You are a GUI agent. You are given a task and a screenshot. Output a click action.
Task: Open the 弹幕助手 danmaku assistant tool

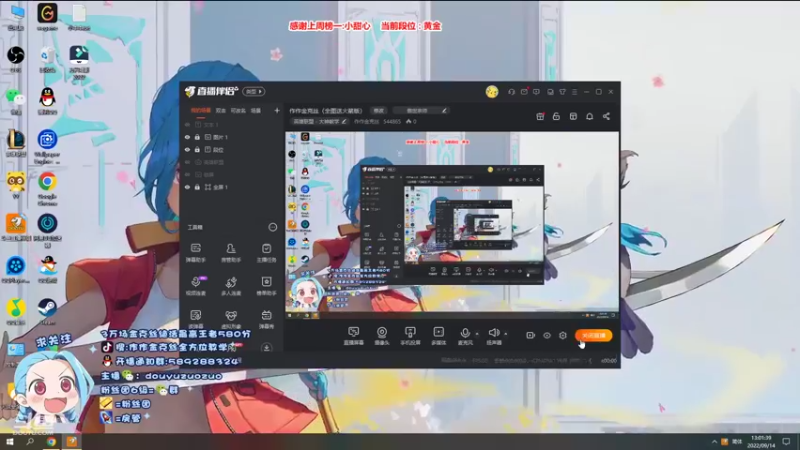point(196,253)
